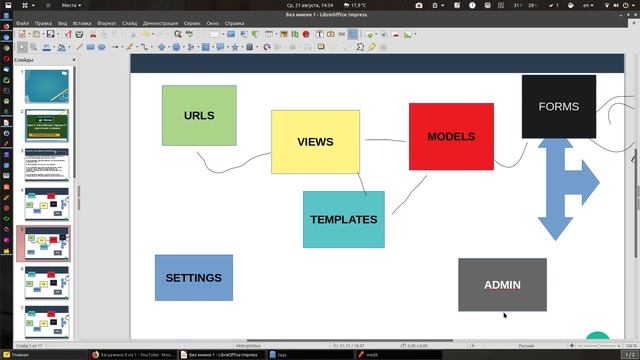Open Find and Replace icon
The width and height of the screenshot is (640, 360).
[178, 35]
